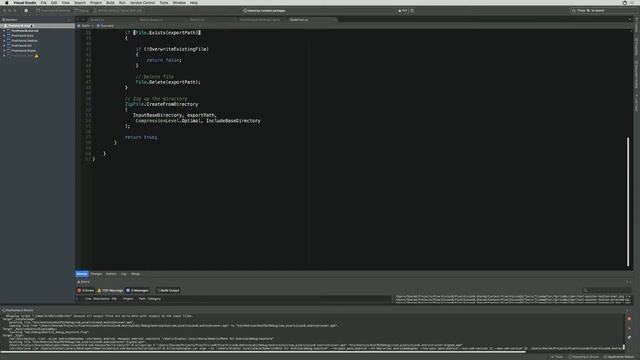Click the spinning status icon beside restoring packages text
Viewport: 640px width, 360px height.
click(x=245, y=11)
